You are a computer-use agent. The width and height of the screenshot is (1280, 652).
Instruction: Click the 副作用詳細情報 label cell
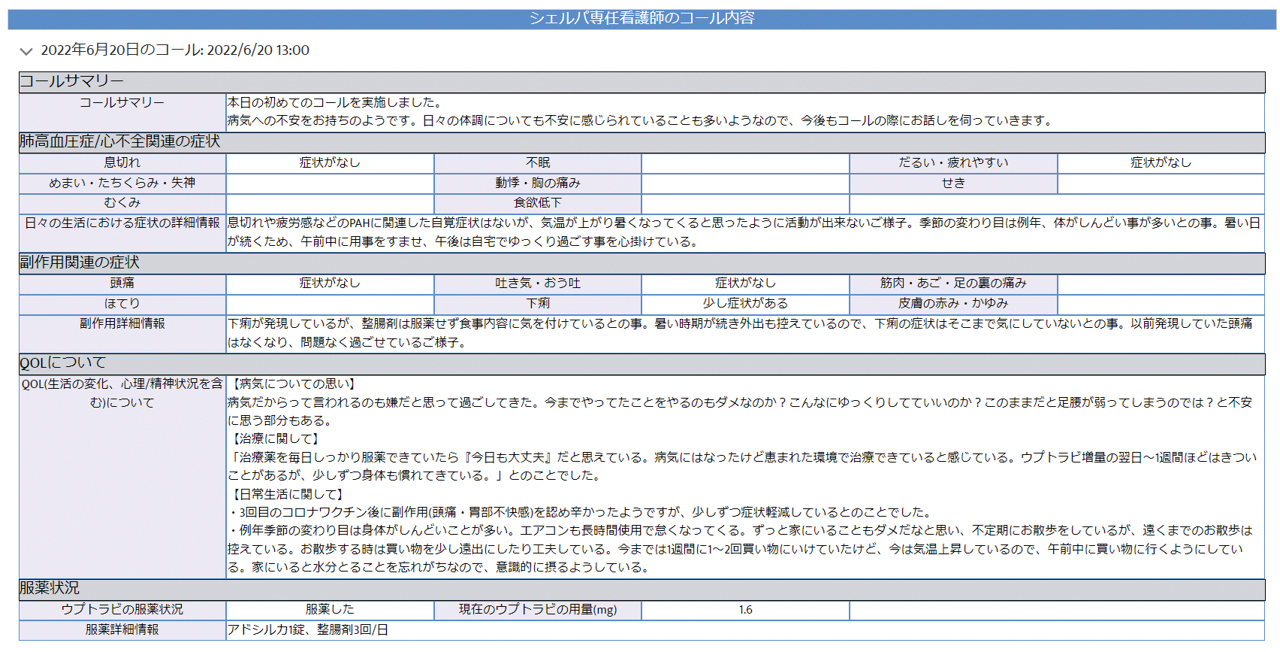coord(122,333)
